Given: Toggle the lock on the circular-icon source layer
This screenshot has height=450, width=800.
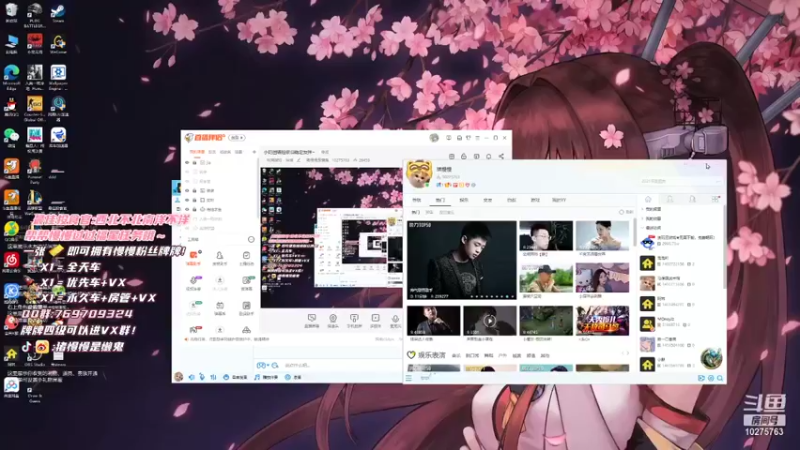Looking at the screenshot, I should pyautogui.click(x=194, y=209).
